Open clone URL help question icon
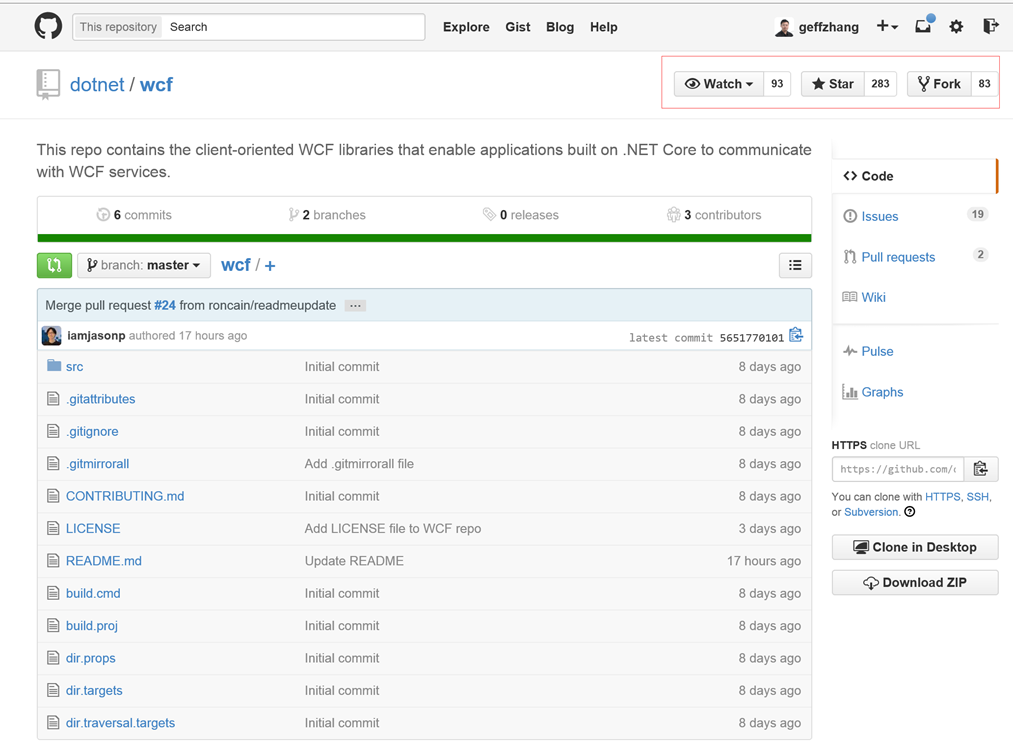Viewport: 1013px width, 742px height. click(x=910, y=512)
